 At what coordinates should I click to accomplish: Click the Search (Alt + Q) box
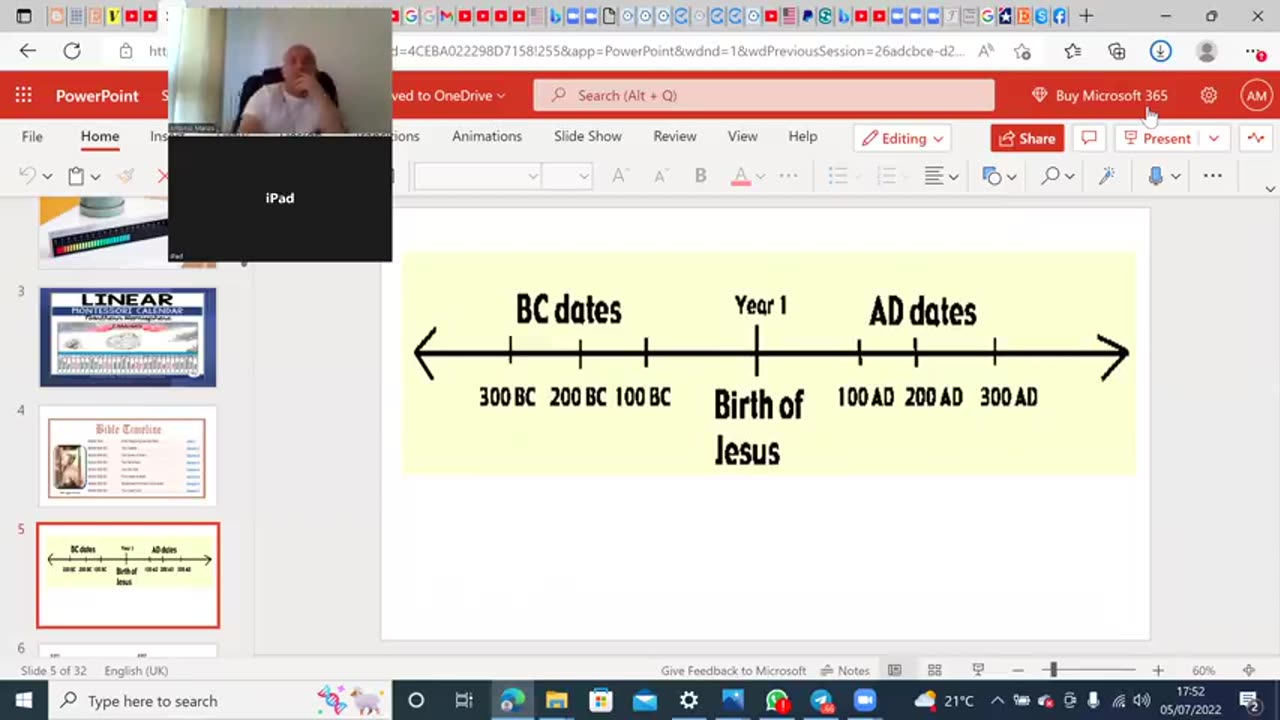[x=764, y=95]
